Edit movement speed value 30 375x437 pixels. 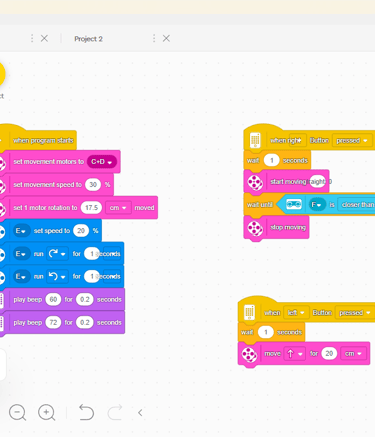coord(93,184)
